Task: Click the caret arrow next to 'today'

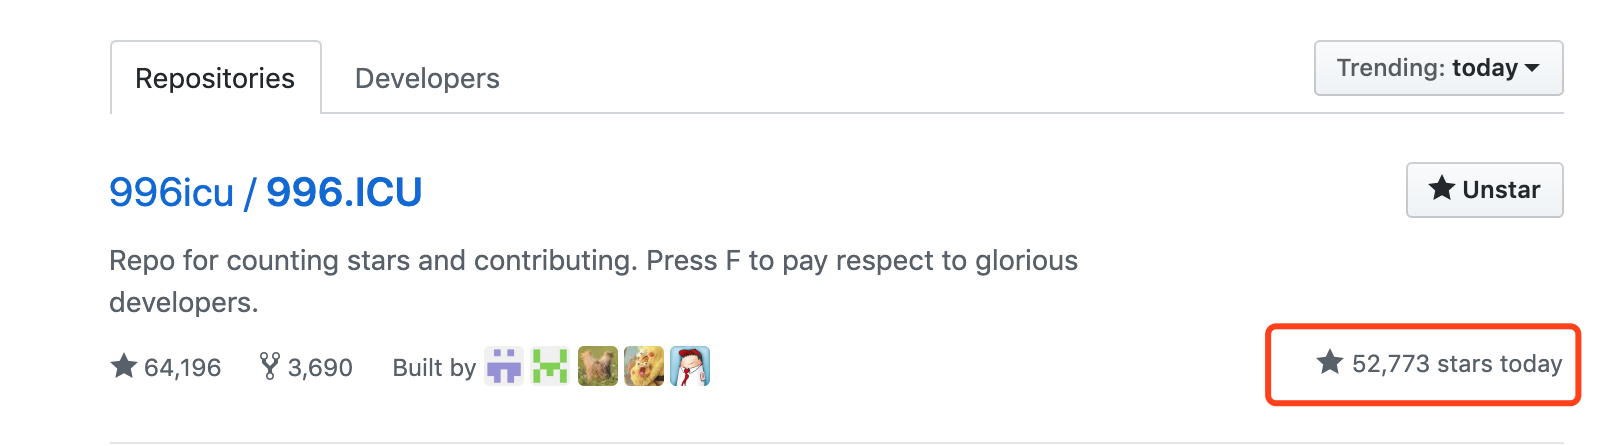Action: [x=1532, y=68]
